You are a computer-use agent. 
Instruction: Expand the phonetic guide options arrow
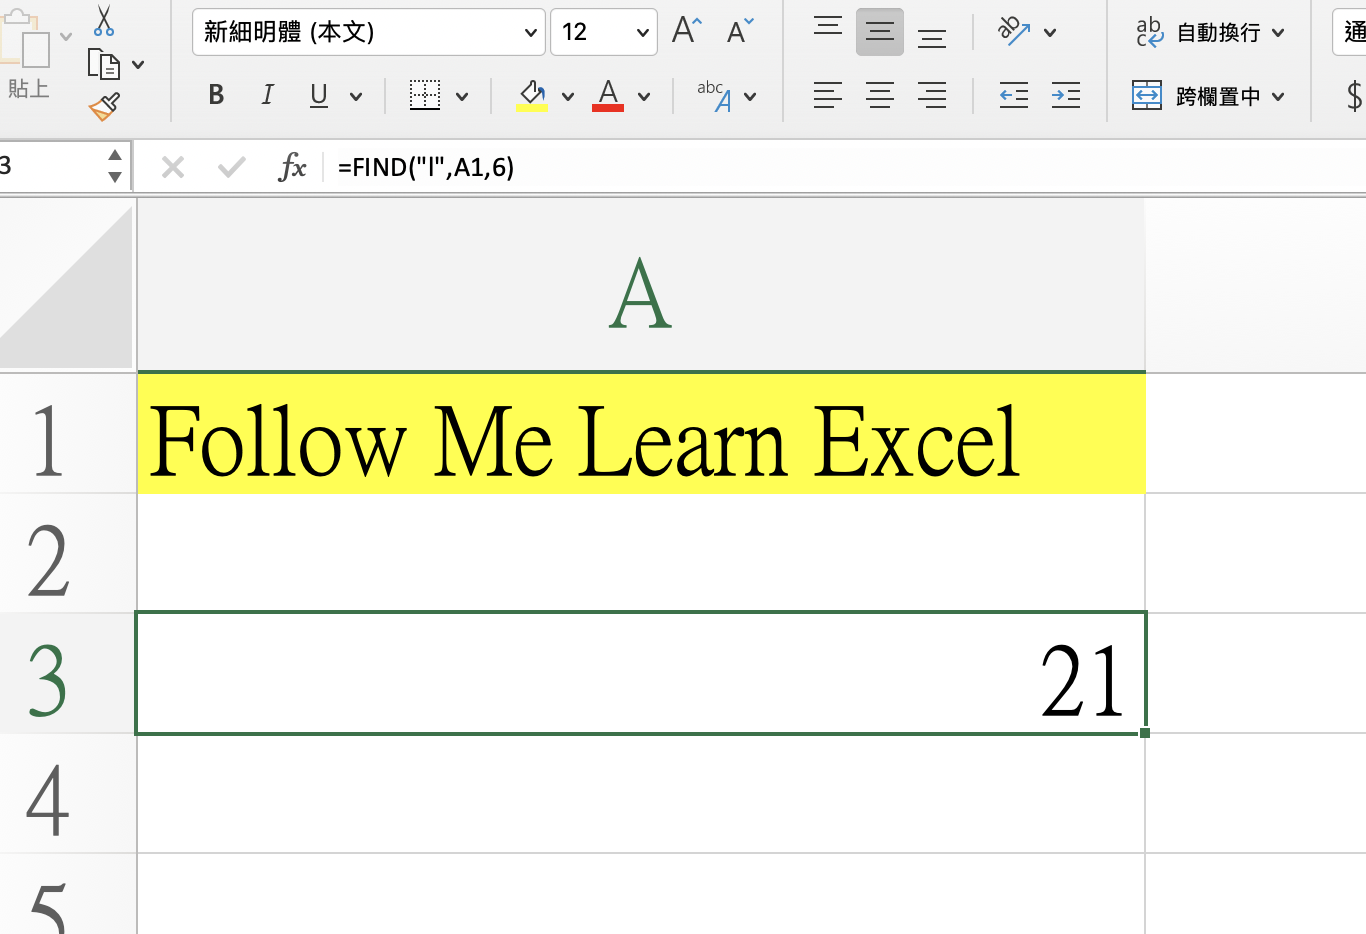[x=750, y=96]
